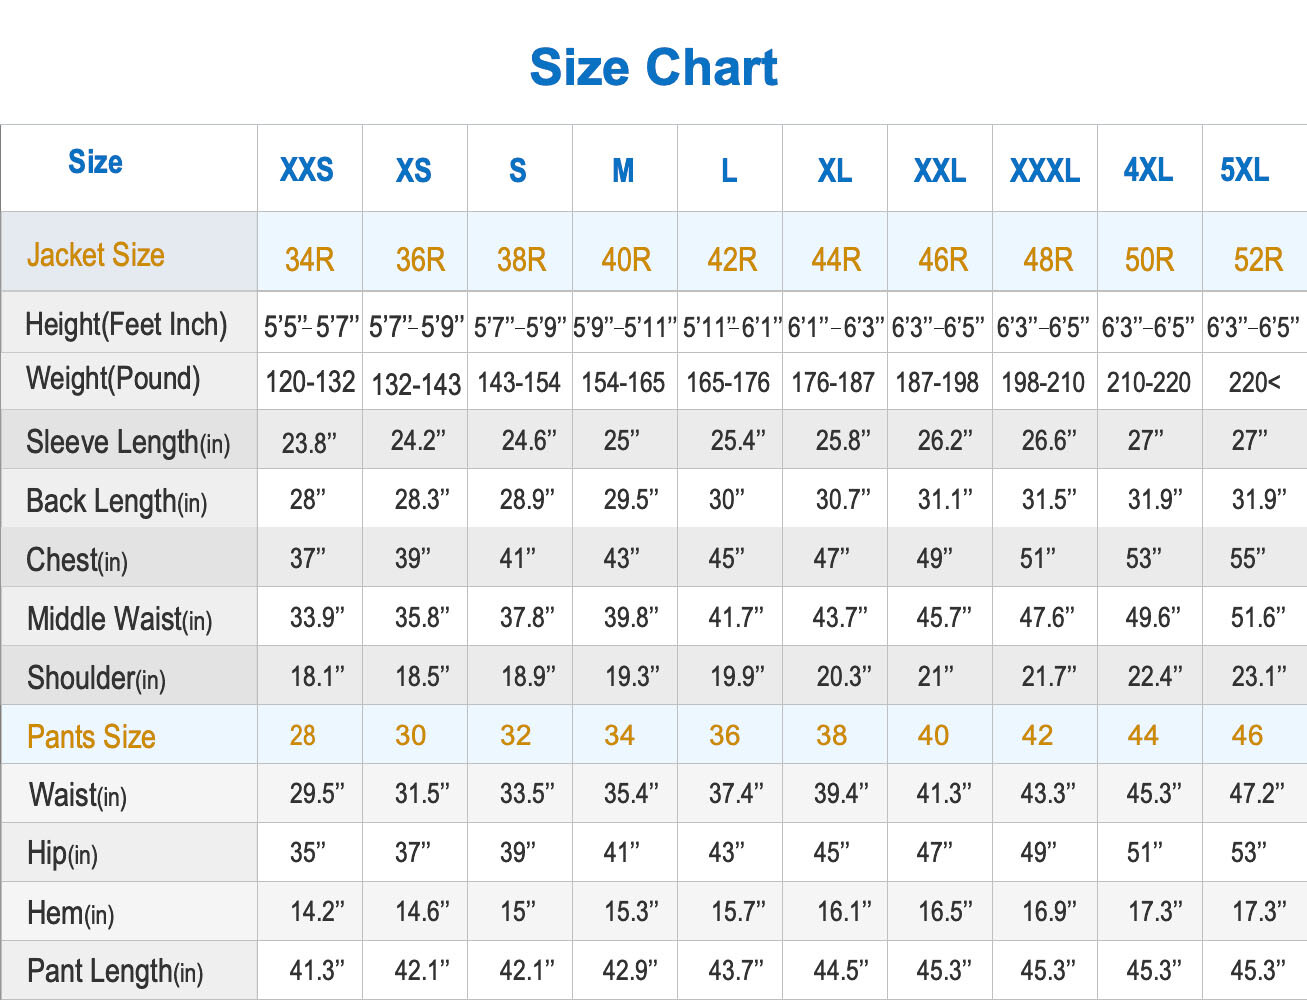Screen dimensions: 1307x1000
Task: Click the XL size column header
Action: coord(834,171)
